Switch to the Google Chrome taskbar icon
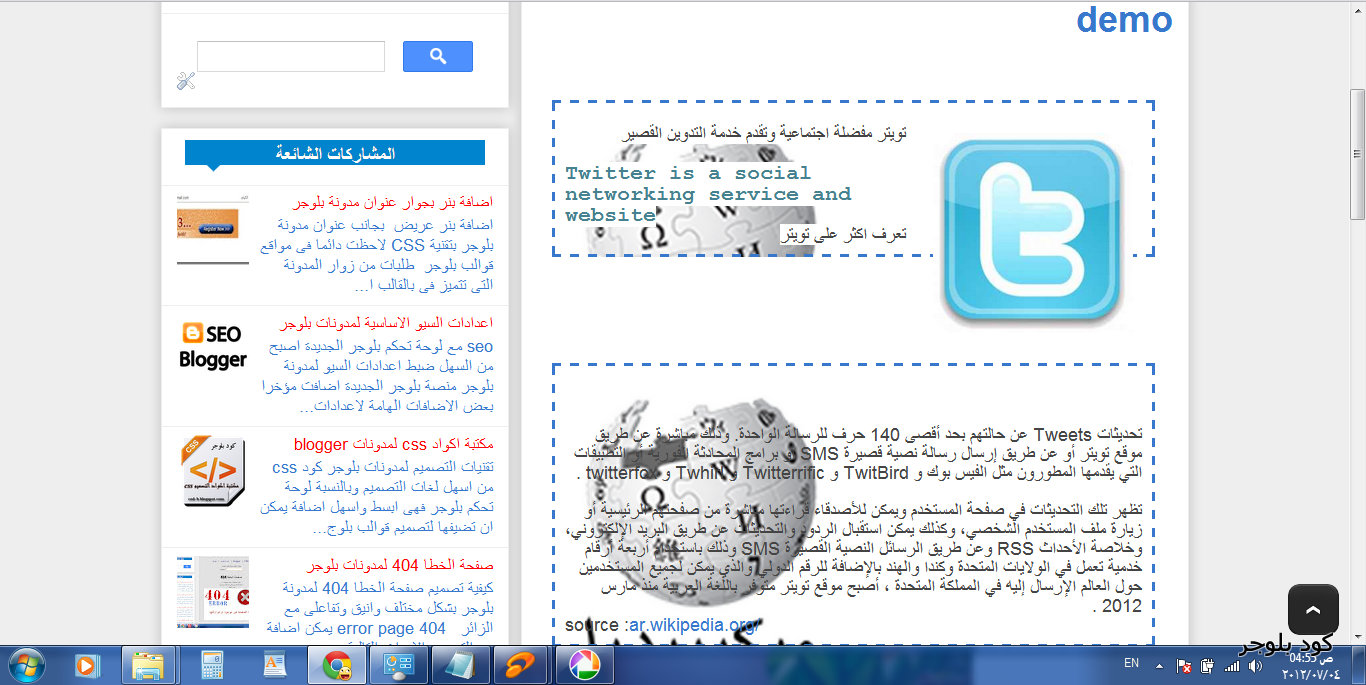 [336, 665]
